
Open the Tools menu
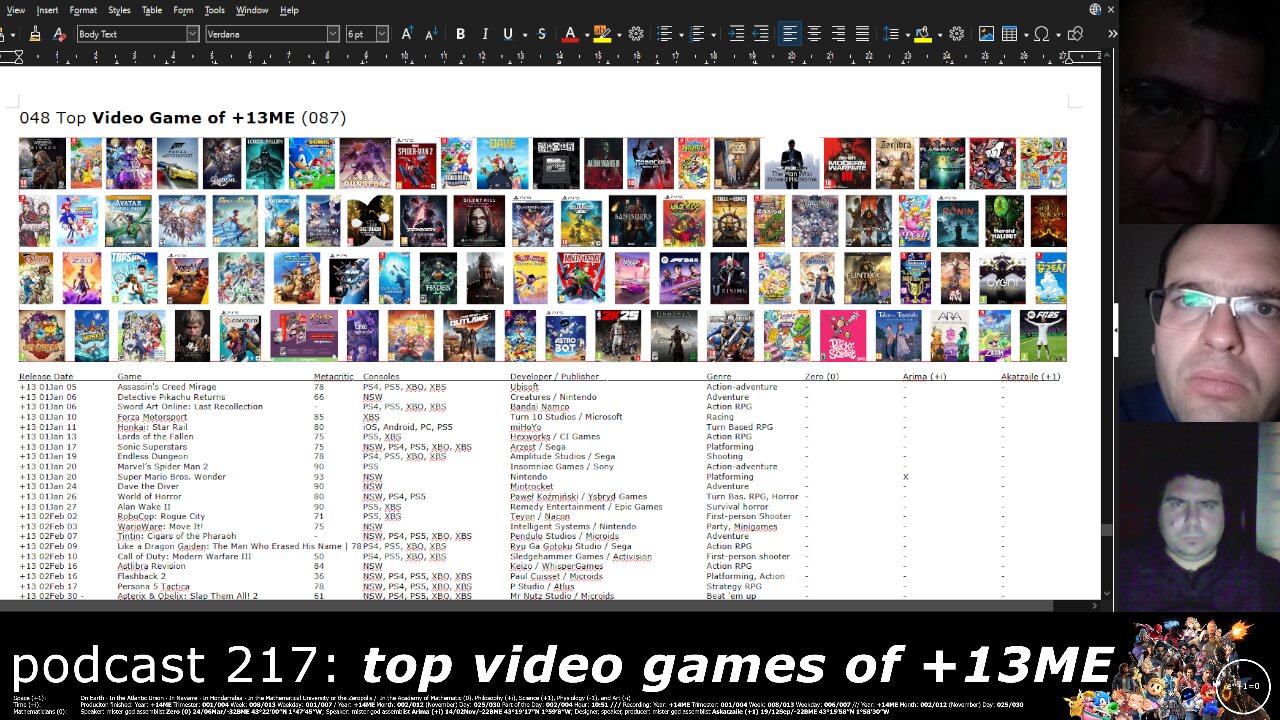[x=215, y=10]
